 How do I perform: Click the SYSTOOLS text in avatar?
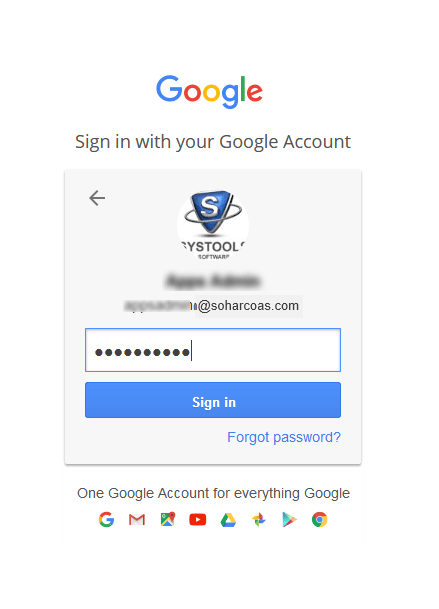213,247
